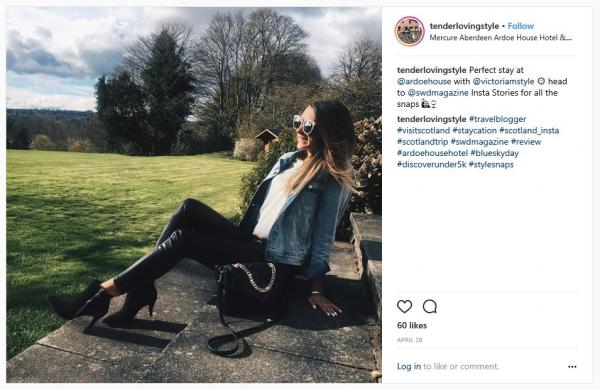Viewport: 600px width, 390px height.
Task: Follow the tenderlovingstyle account
Action: click(x=521, y=26)
